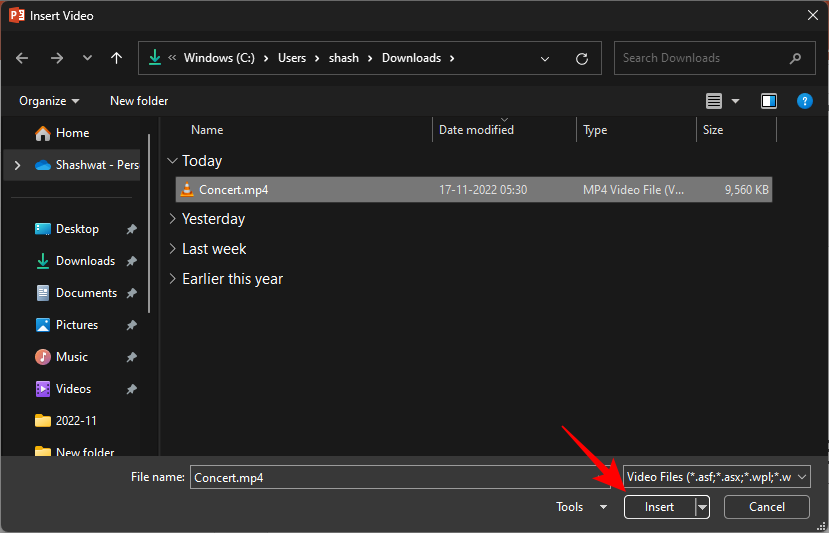Viewport: 829px width, 533px height.
Task: Click Downloads in the address path
Action: coord(411,58)
